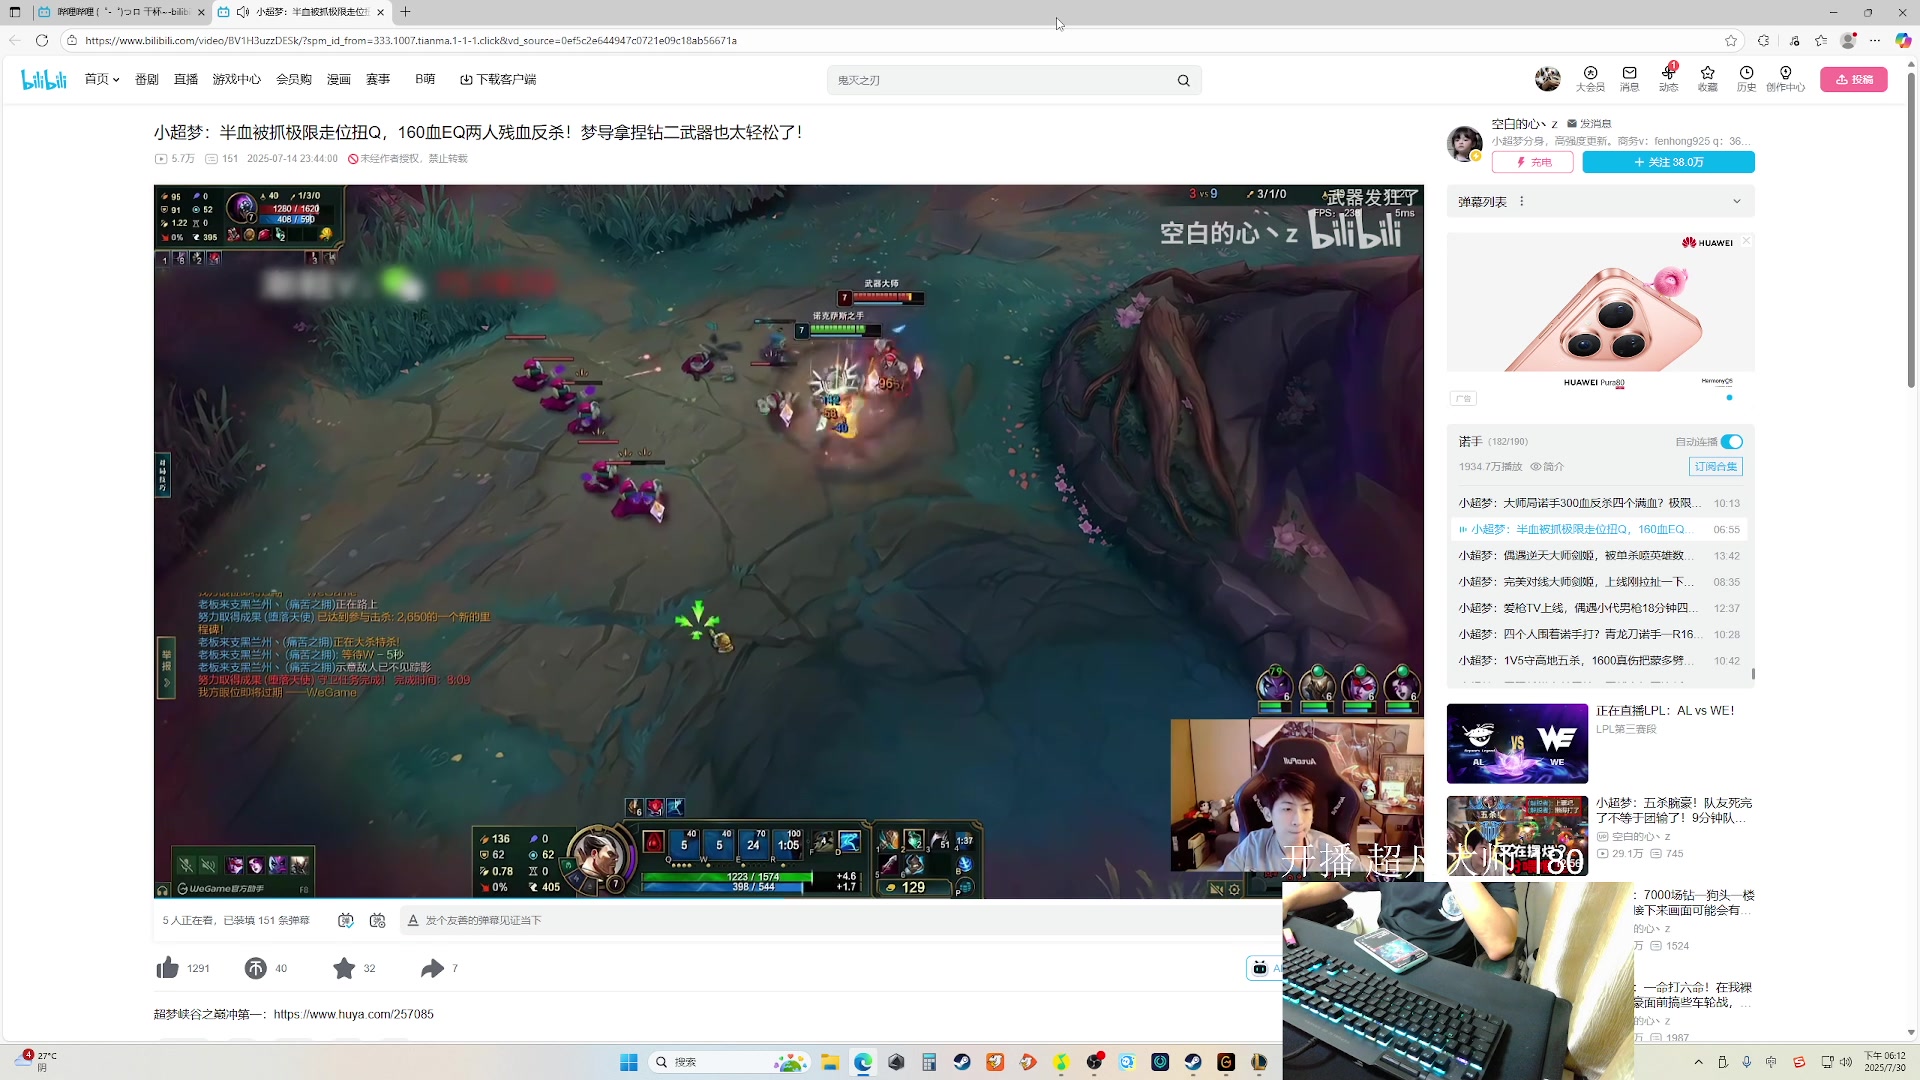1920x1080 pixels.
Task: Share the video with arrow icon
Action: point(432,968)
